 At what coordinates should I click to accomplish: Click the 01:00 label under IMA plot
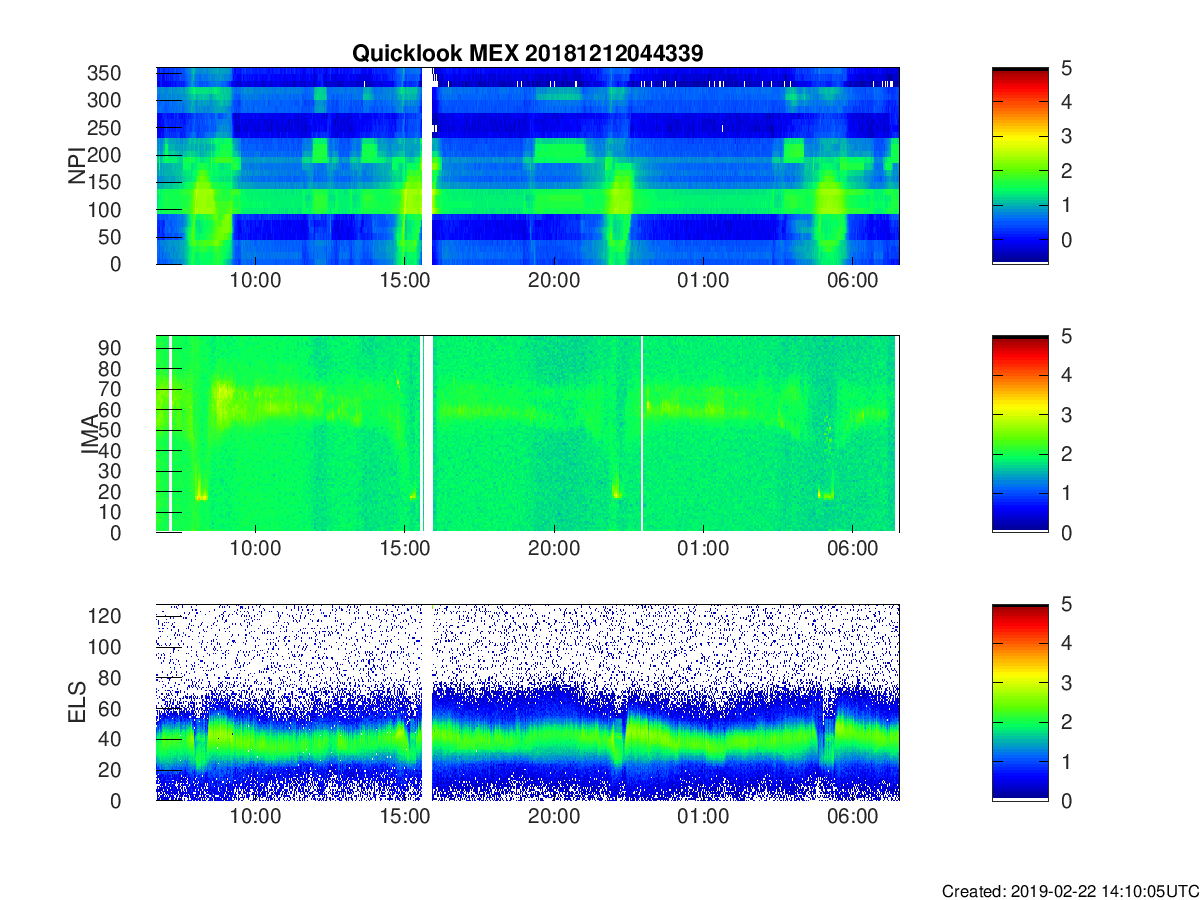(703, 550)
